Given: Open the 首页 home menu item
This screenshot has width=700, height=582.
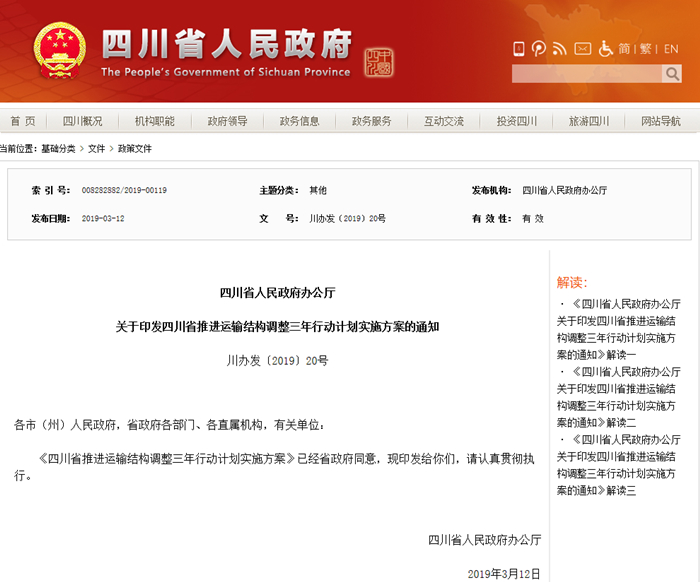Looking at the screenshot, I should (x=23, y=121).
